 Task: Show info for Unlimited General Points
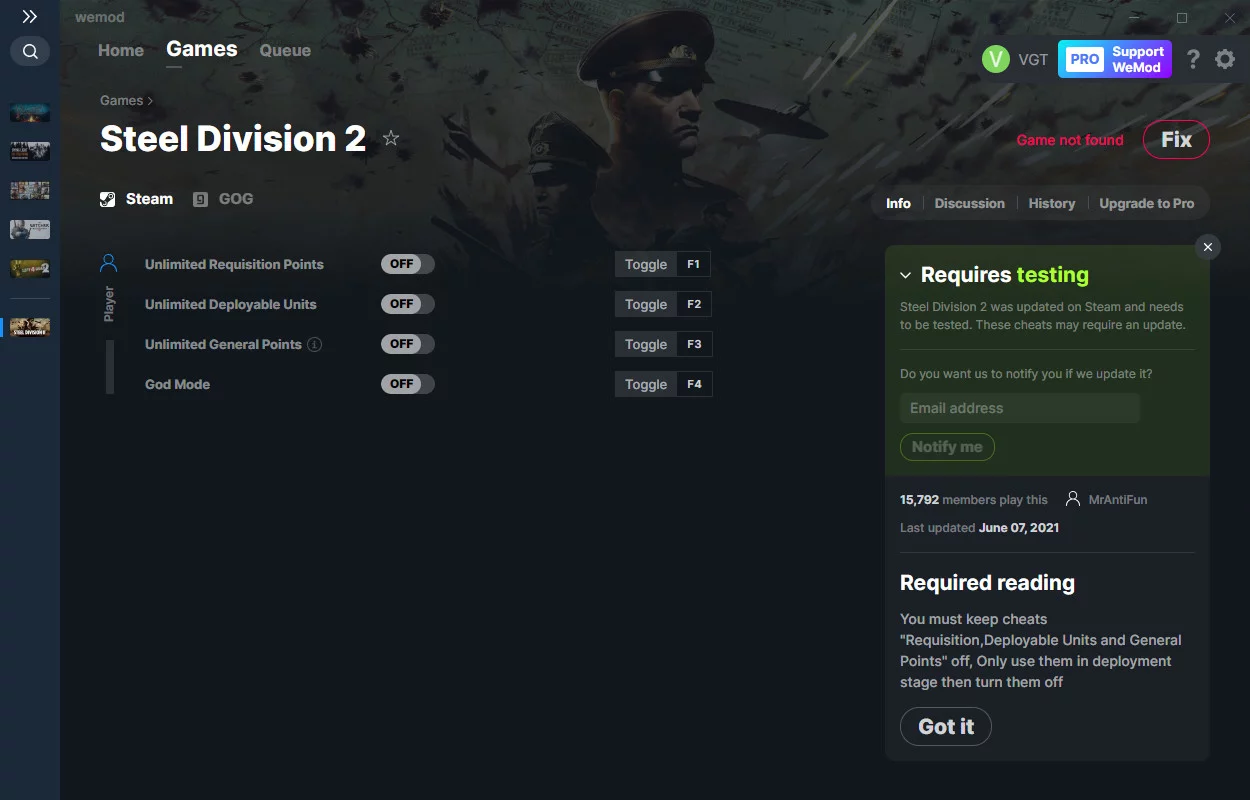(314, 344)
